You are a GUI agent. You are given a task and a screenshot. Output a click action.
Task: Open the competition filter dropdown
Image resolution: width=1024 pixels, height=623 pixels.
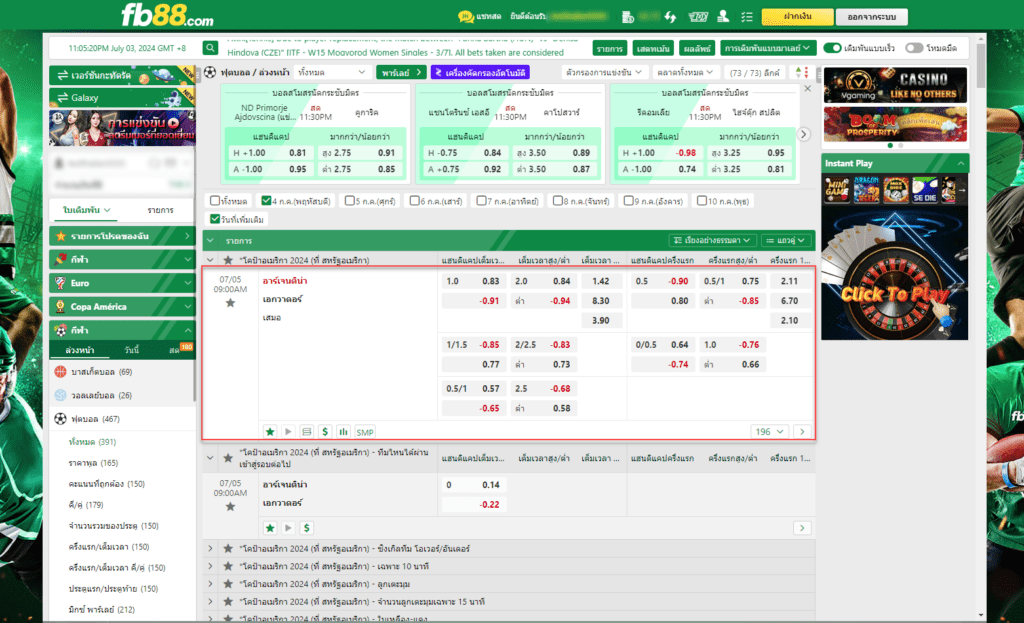pyautogui.click(x=603, y=72)
